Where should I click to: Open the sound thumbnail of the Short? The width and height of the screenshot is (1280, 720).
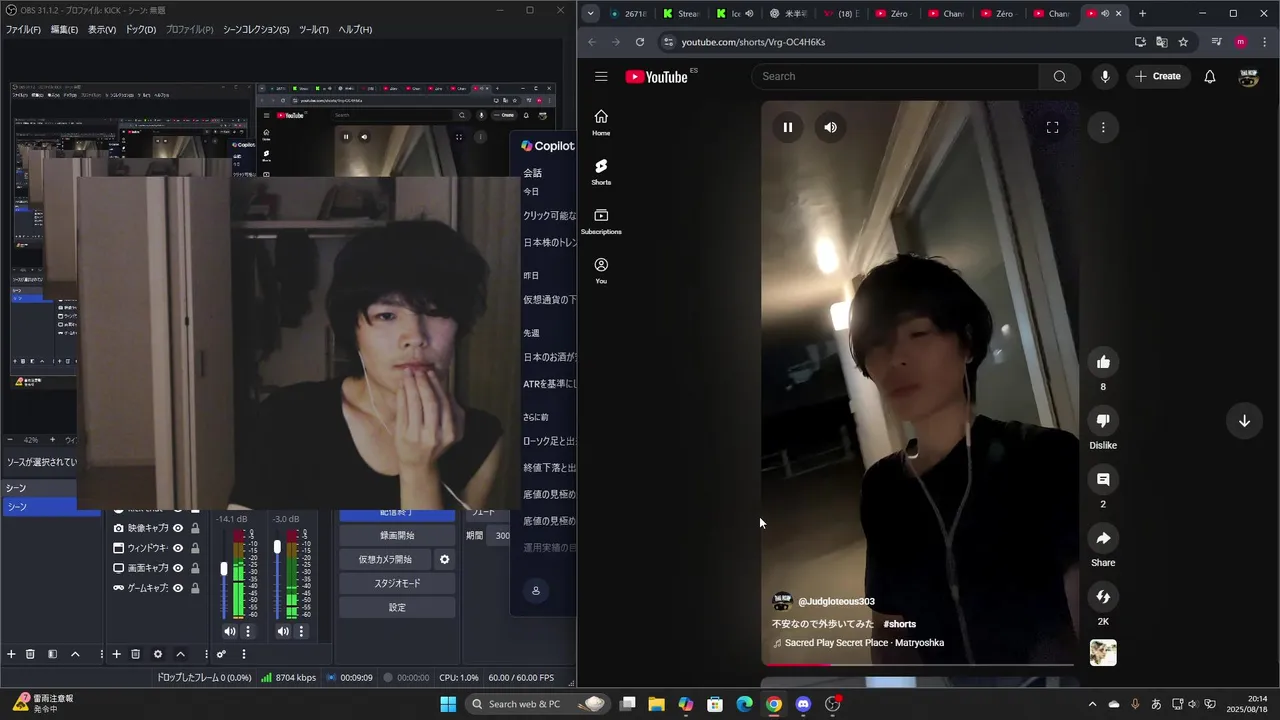coord(1103,653)
